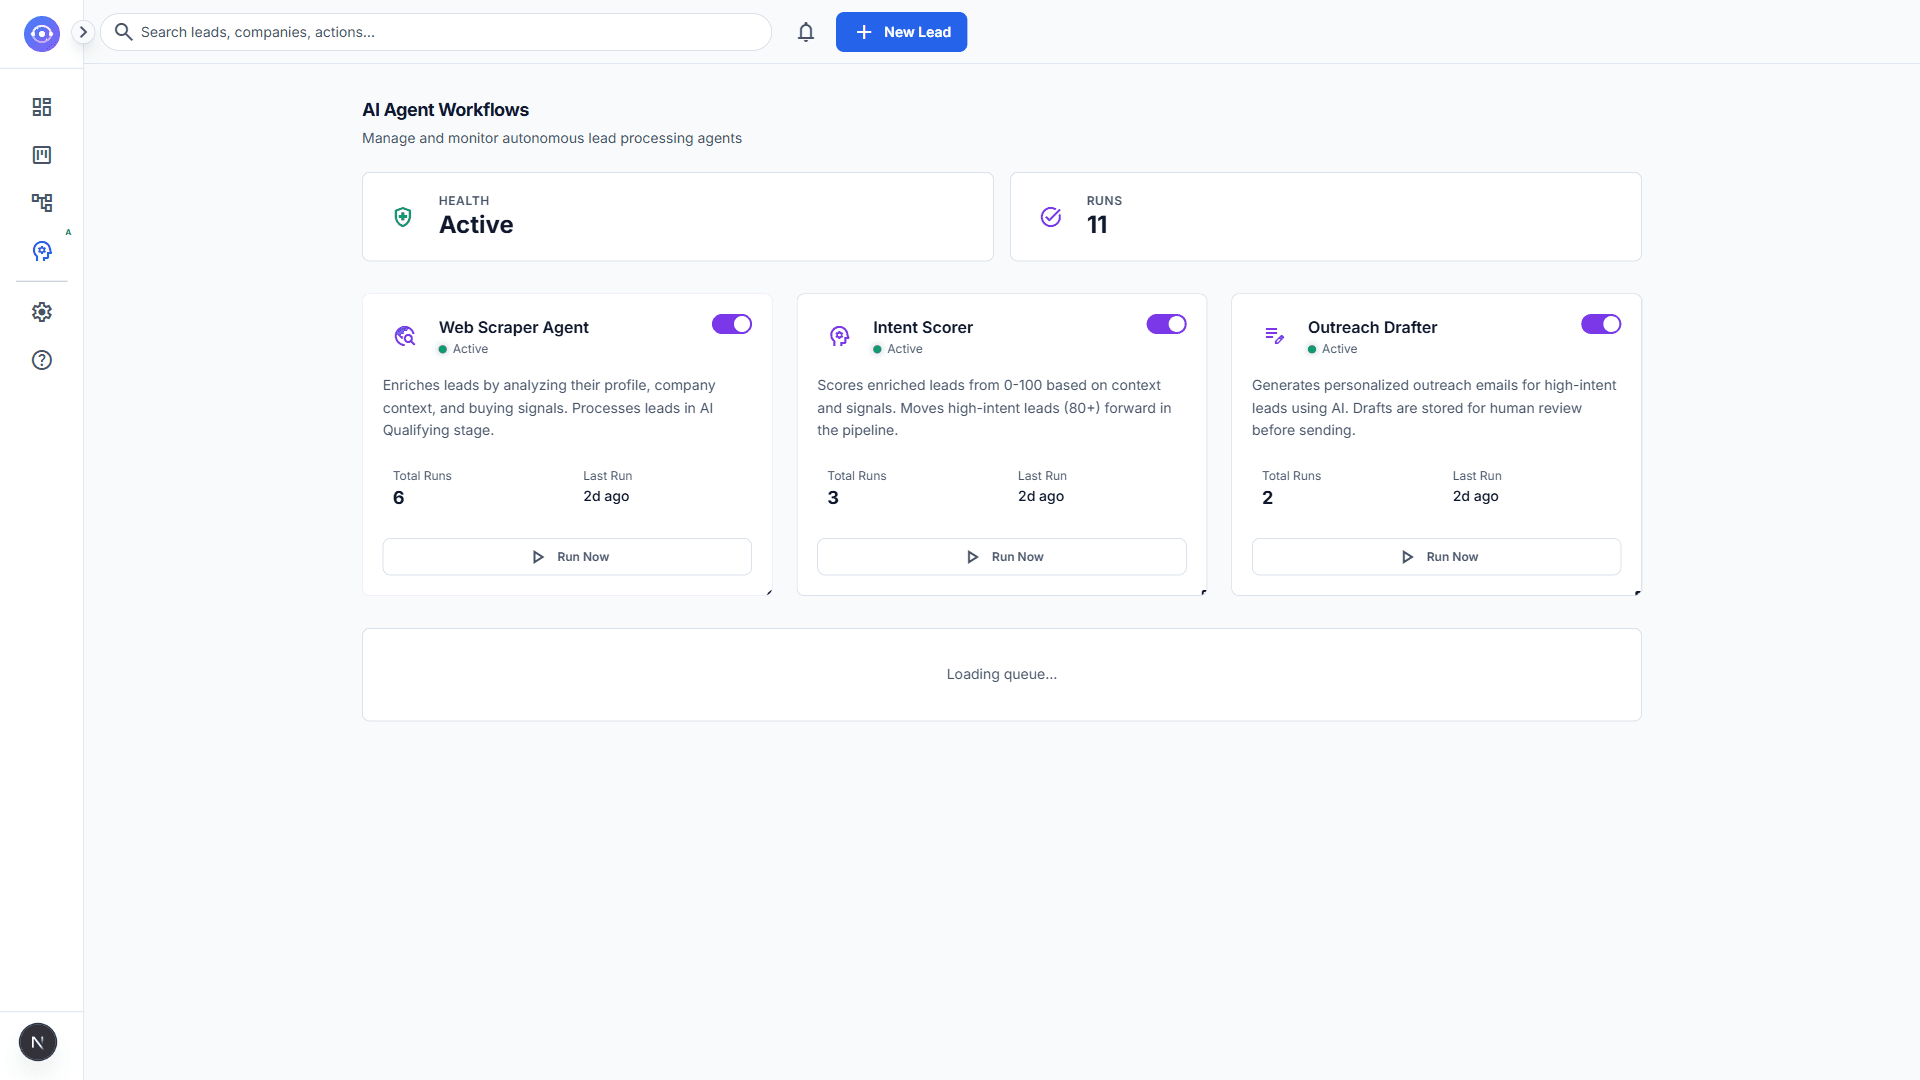1920x1080 pixels.
Task: Expand the sidebar with chevron arrow
Action: (x=84, y=32)
